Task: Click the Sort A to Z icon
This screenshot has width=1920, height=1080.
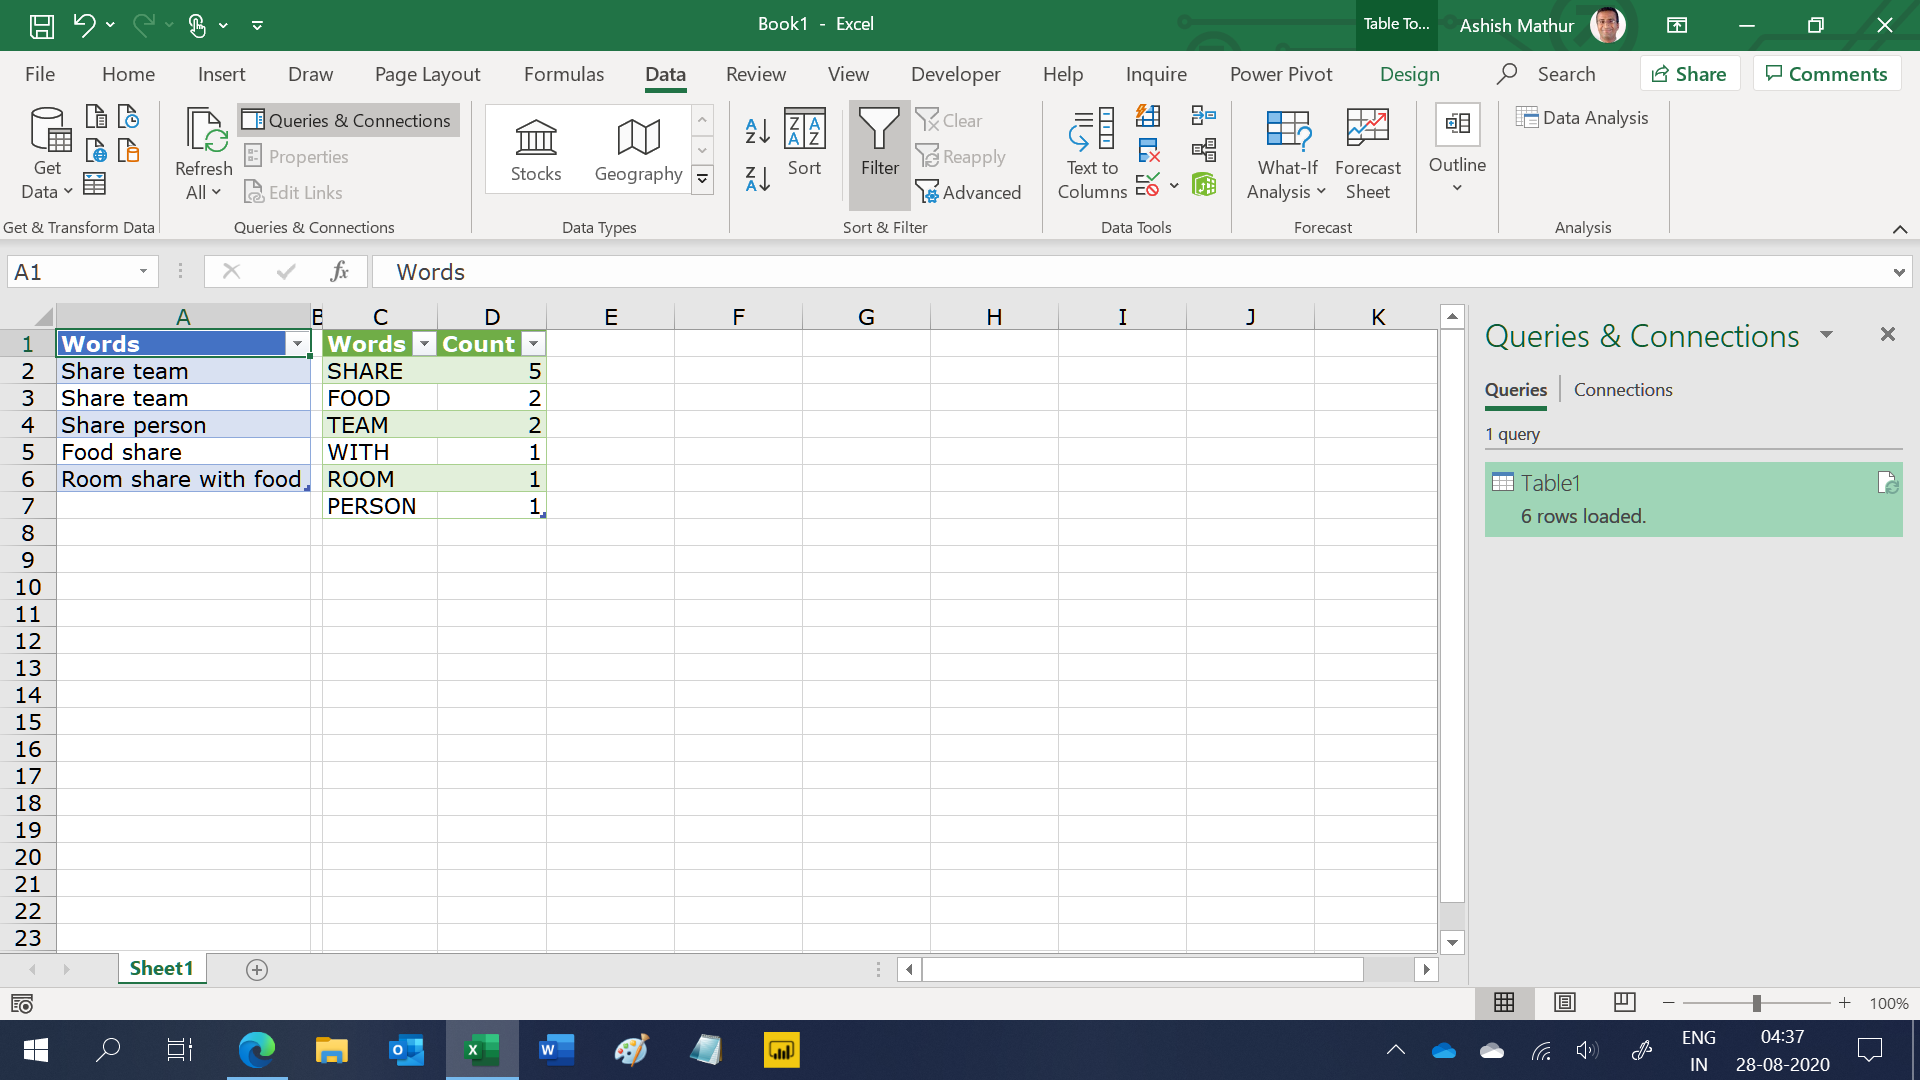Action: coord(757,130)
